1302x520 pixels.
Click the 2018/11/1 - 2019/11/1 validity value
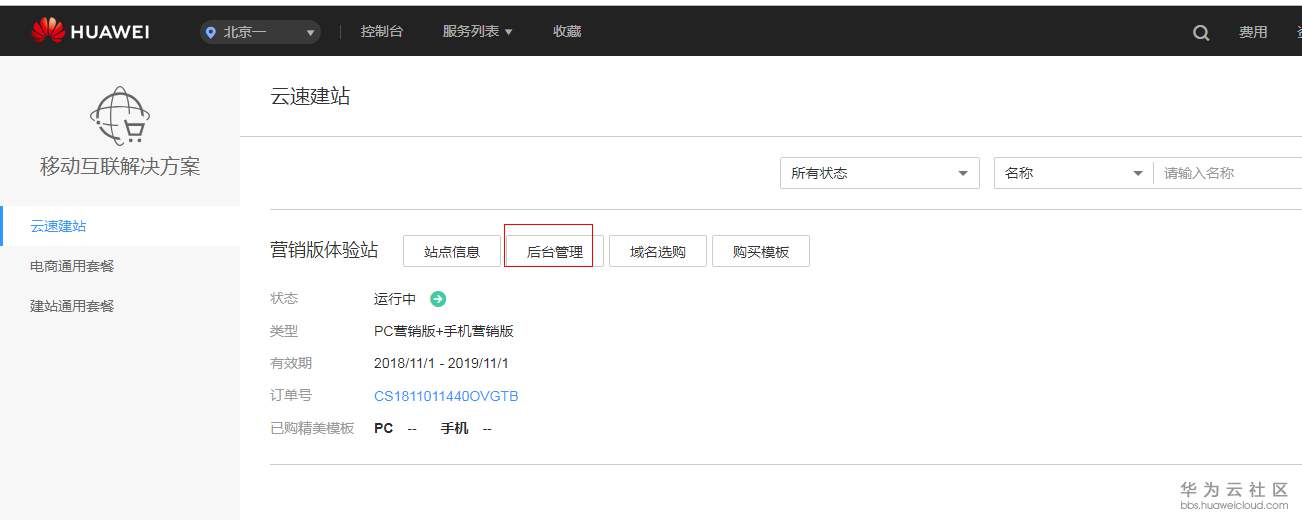click(441, 363)
